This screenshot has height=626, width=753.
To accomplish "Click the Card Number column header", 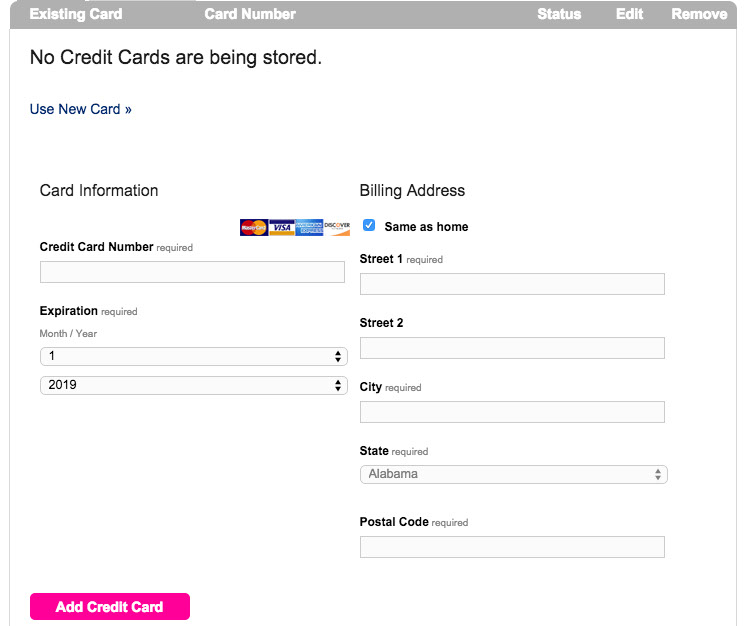I will [250, 14].
